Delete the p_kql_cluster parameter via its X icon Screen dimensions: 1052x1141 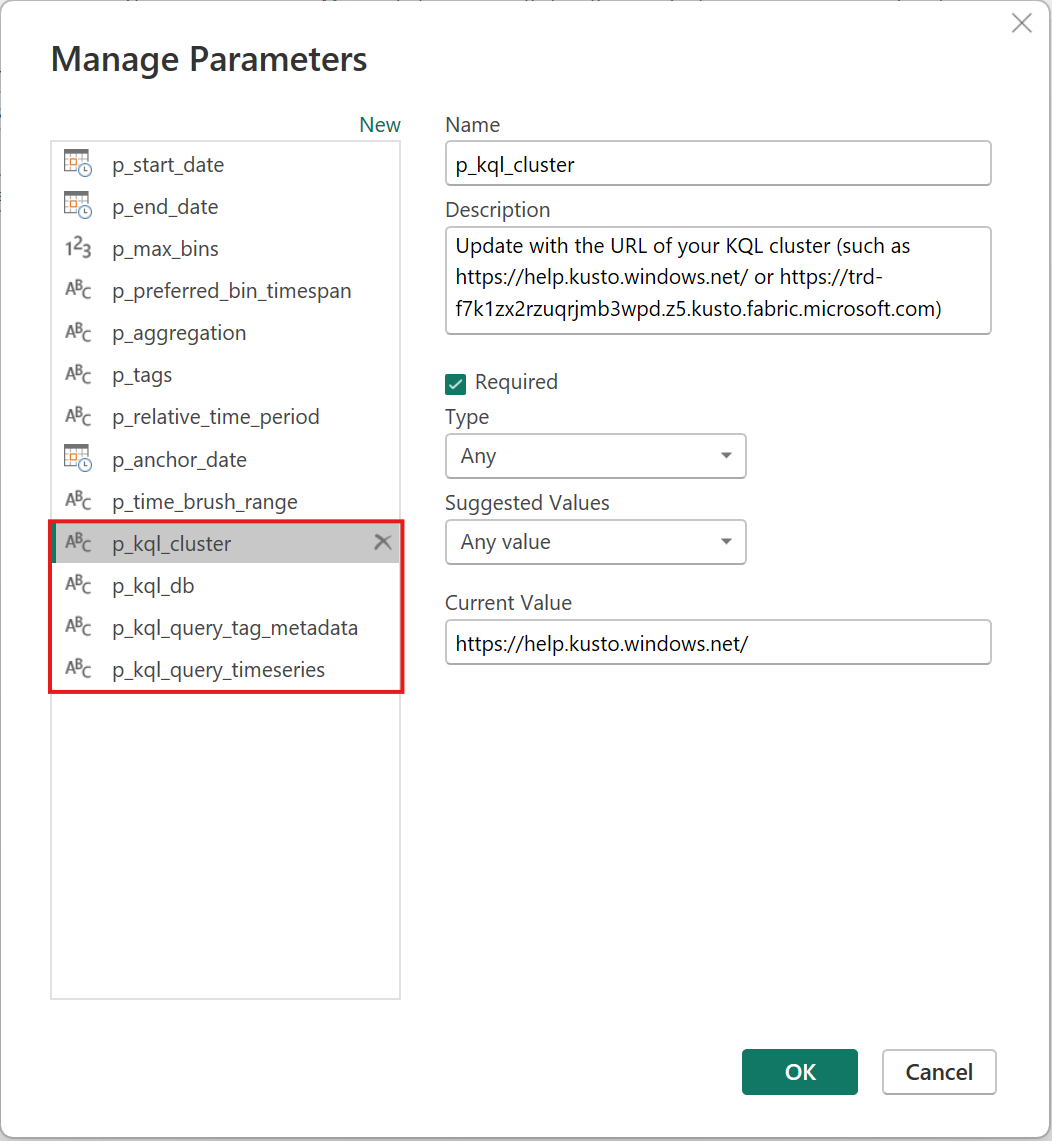point(382,541)
